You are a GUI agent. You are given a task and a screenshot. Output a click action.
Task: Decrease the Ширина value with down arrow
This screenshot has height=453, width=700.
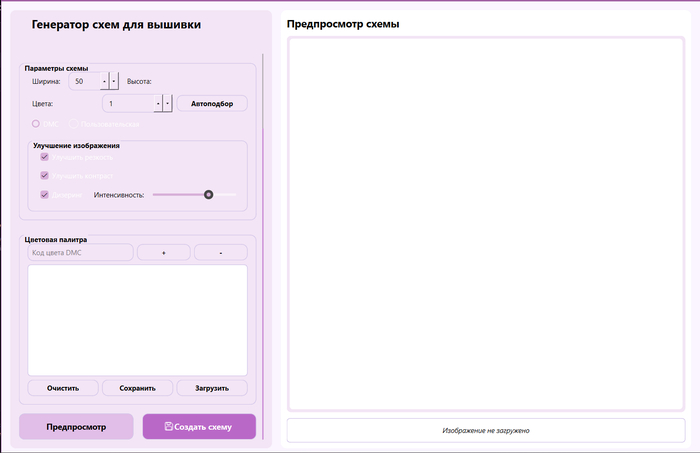(x=114, y=81)
